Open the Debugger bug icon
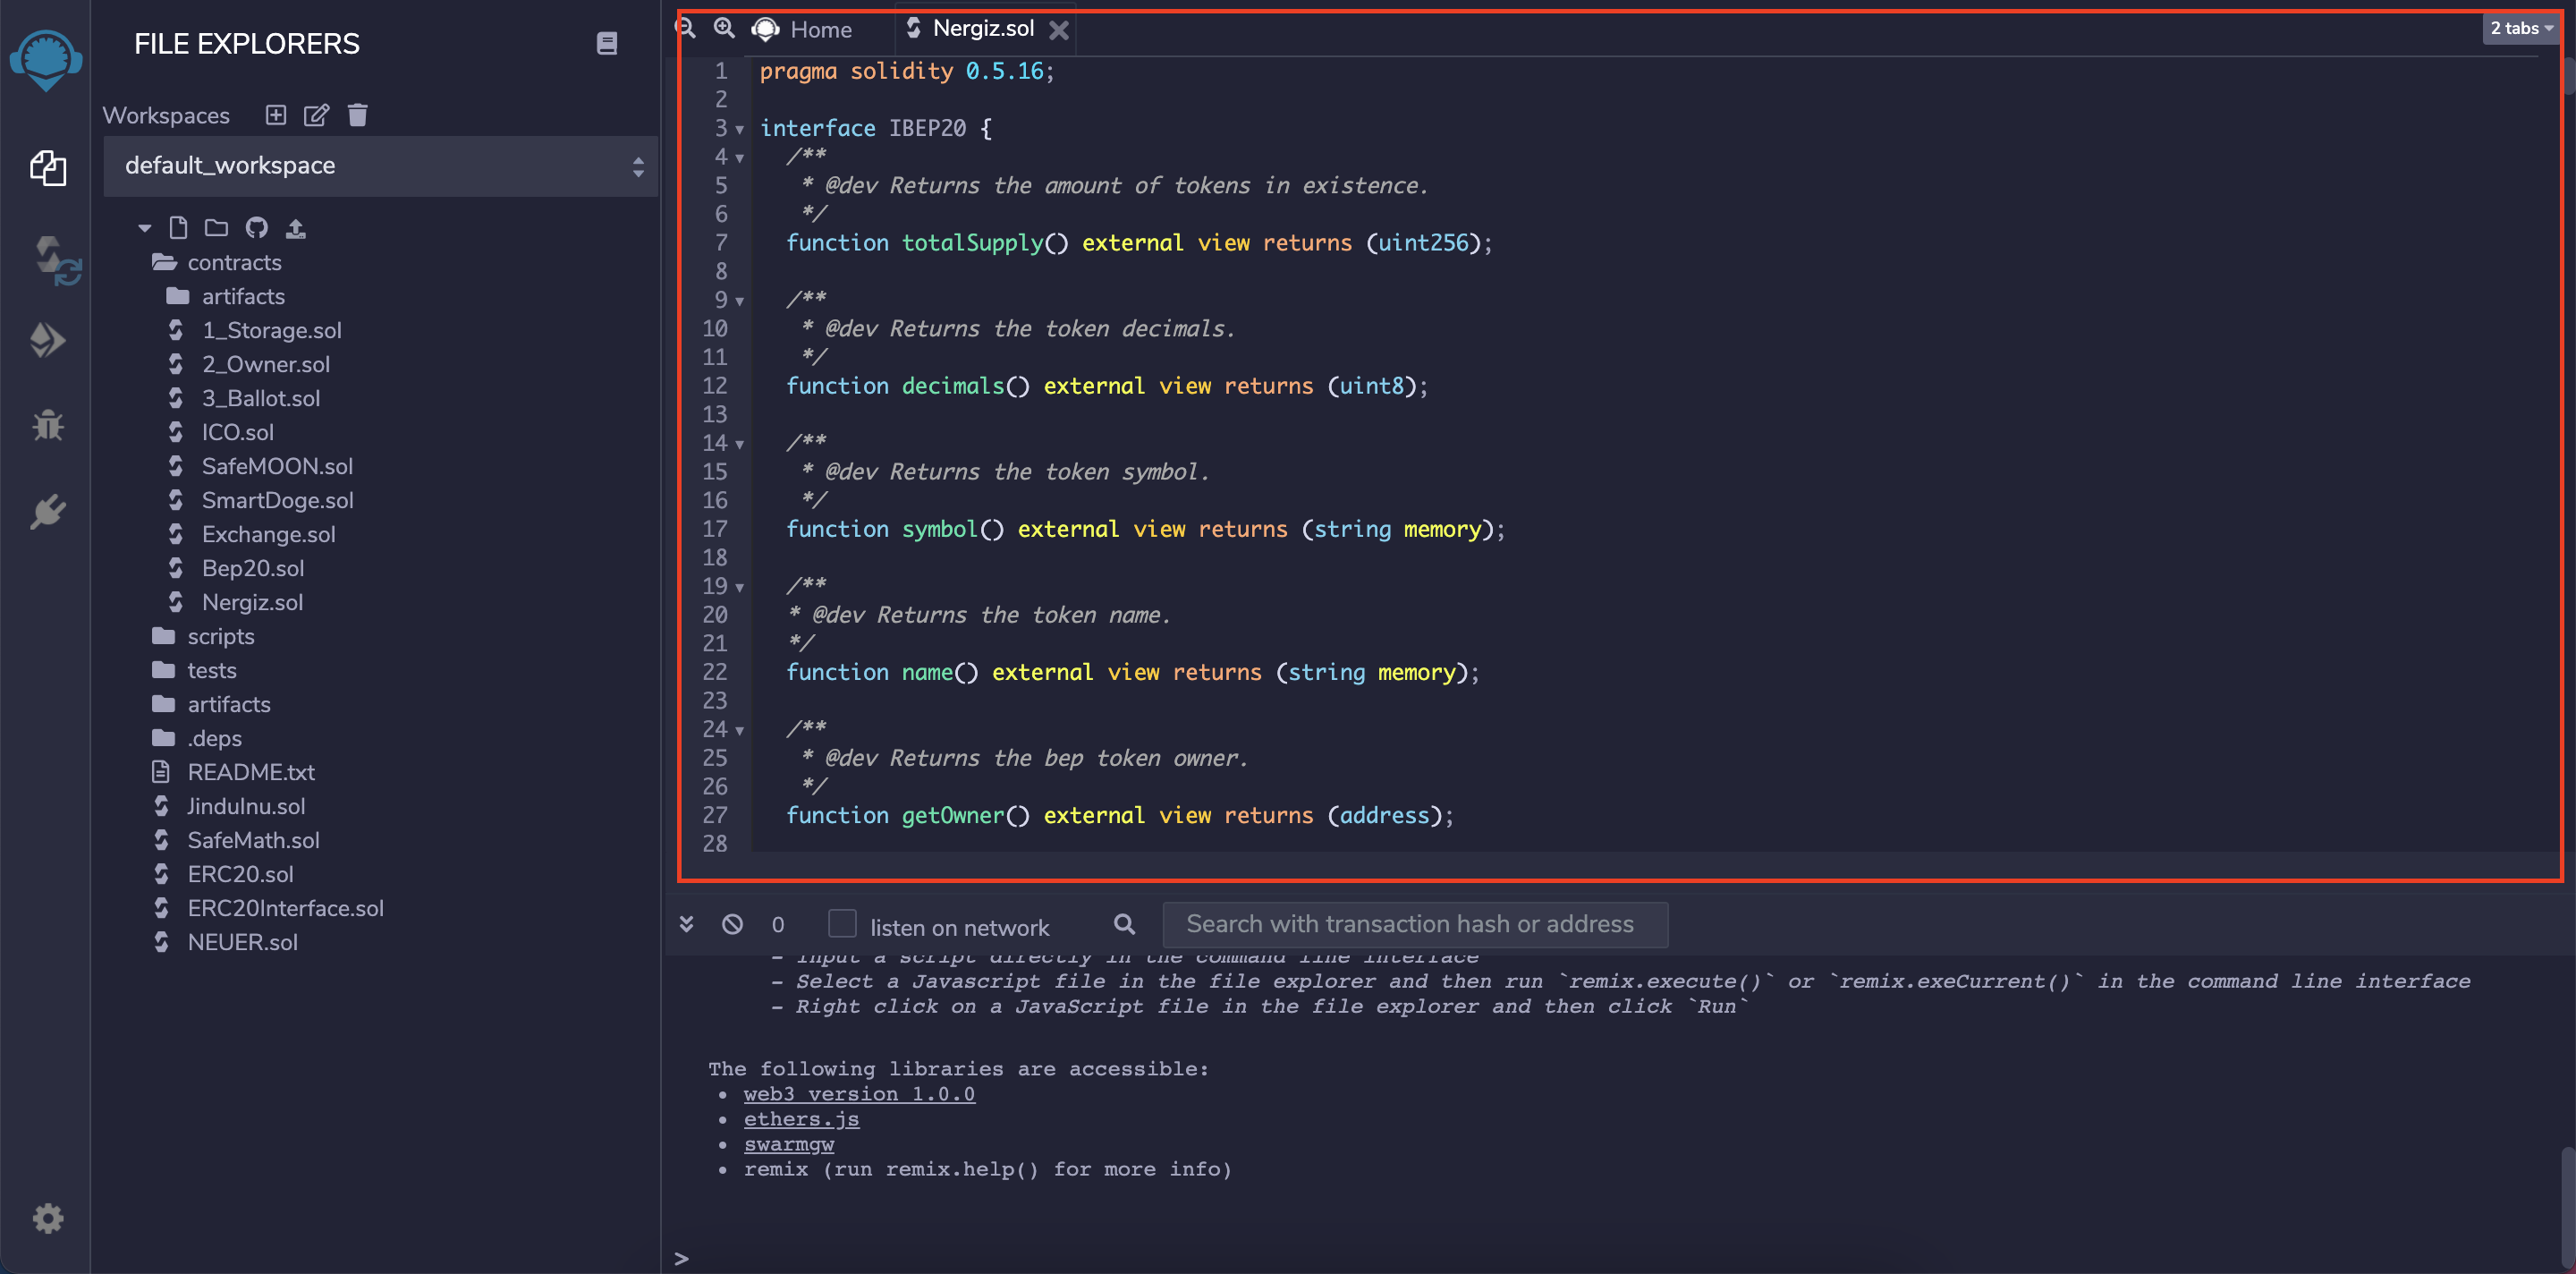 [48, 426]
